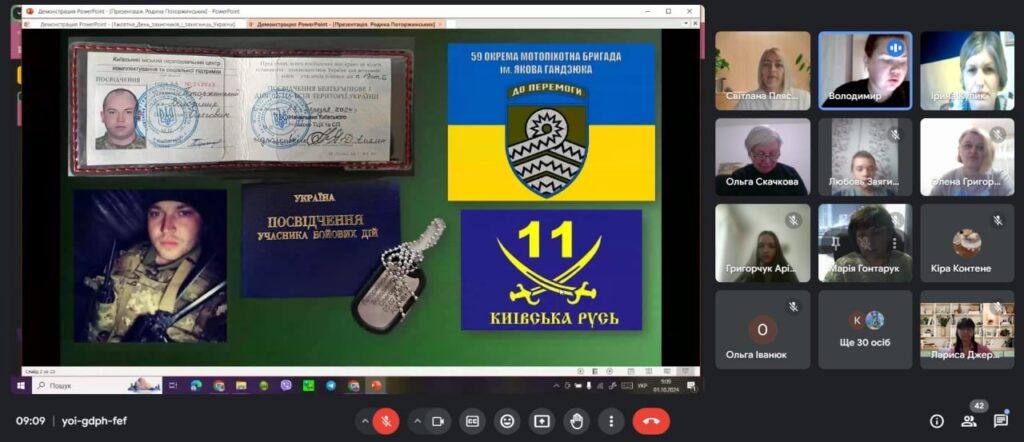Select Ольга Іванюк participant tile
Image resolution: width=1024 pixels, height=442 pixels.
[762, 330]
